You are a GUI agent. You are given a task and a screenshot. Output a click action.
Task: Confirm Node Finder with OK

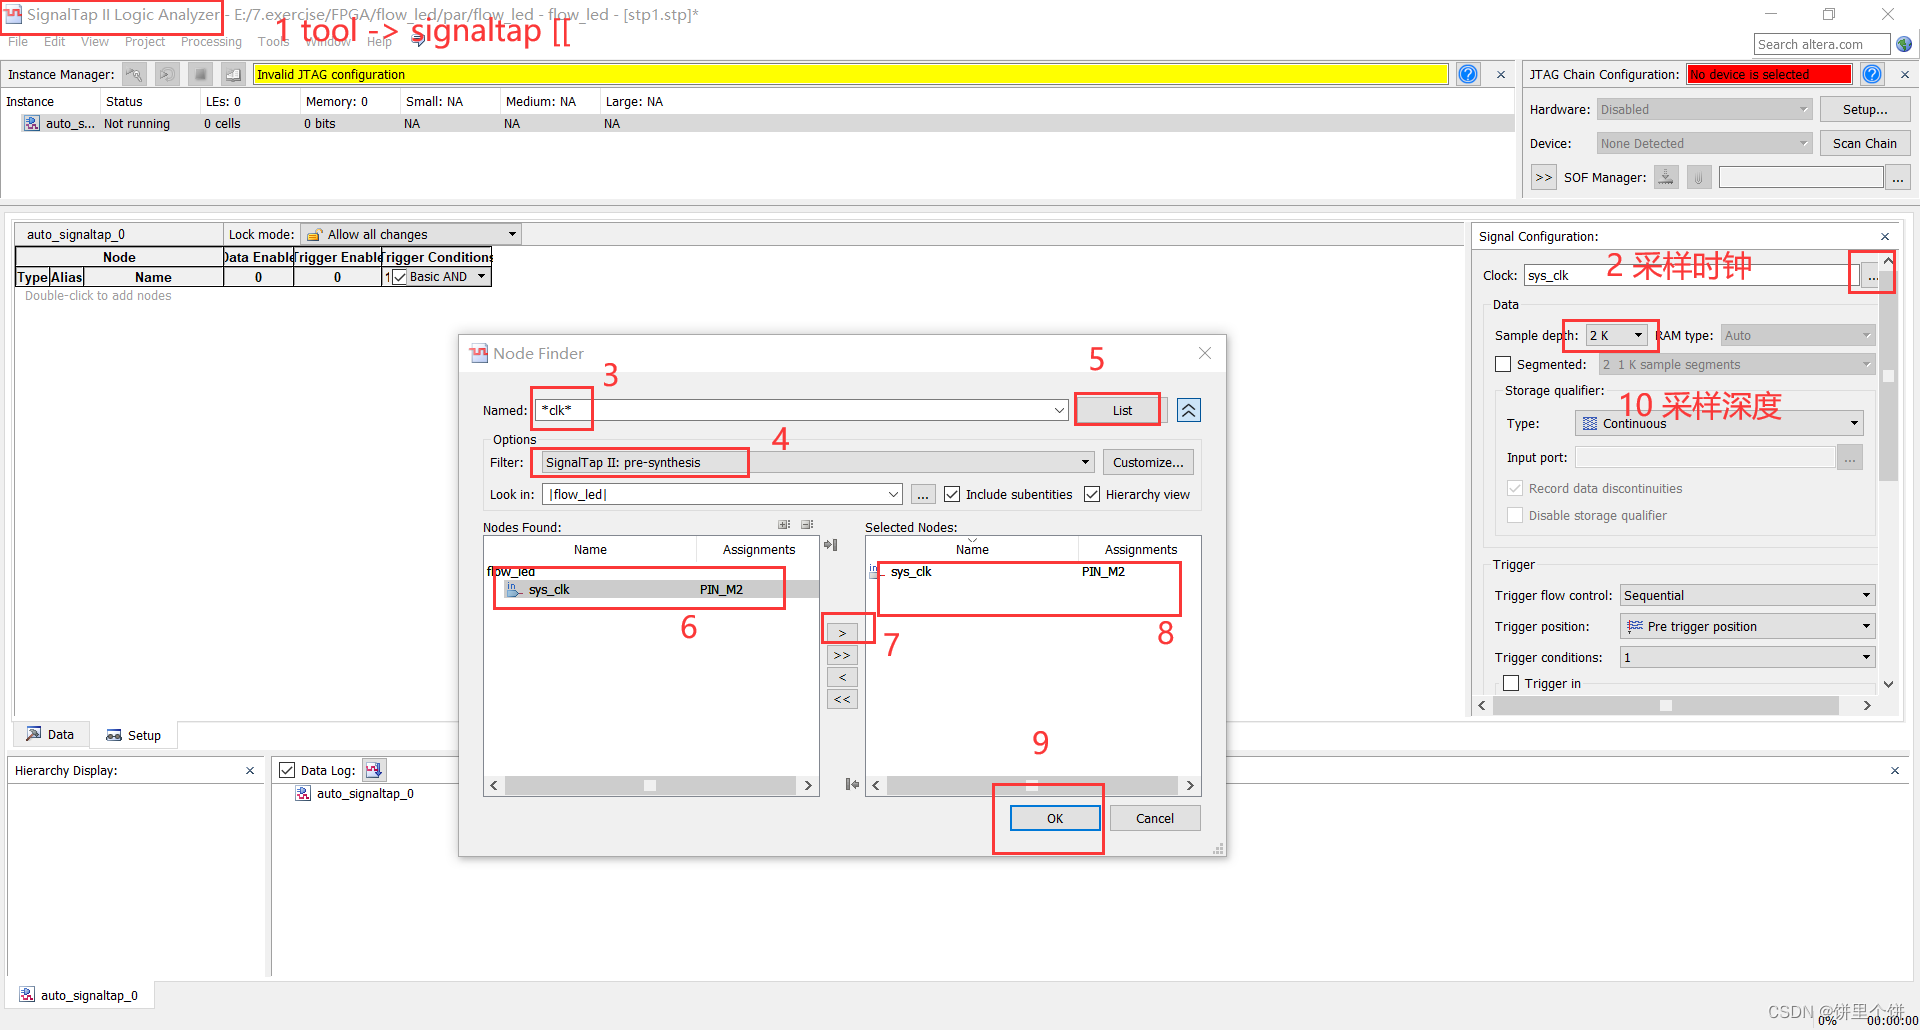tap(1055, 818)
